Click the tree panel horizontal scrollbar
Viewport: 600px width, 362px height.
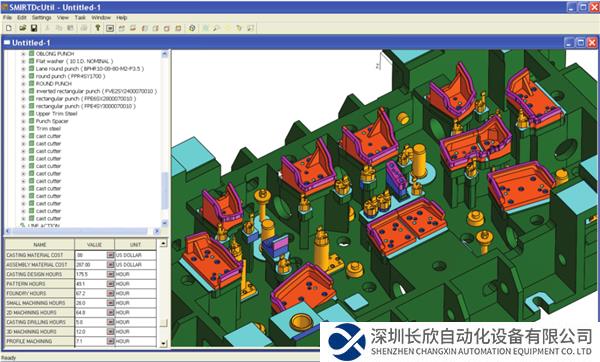[x=82, y=231]
